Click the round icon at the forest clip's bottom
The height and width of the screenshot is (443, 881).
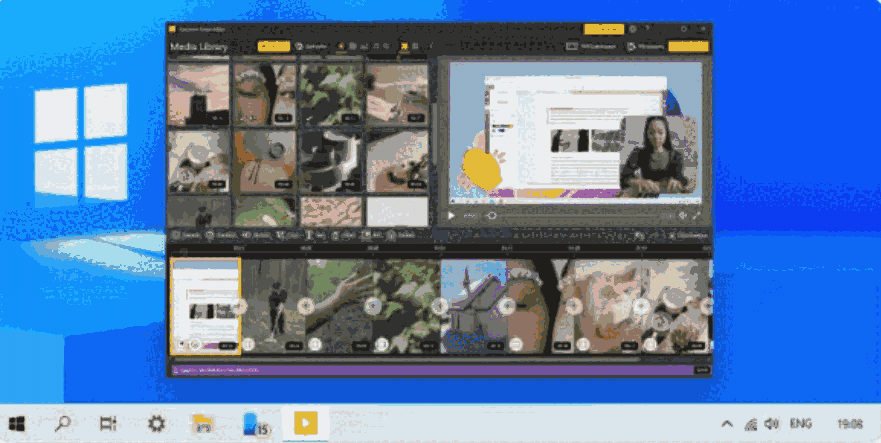pyautogui.click(x=248, y=344)
